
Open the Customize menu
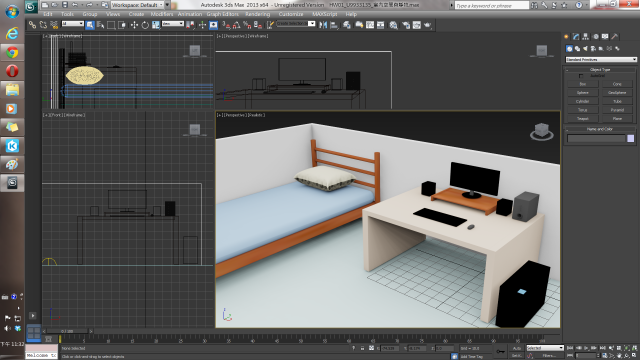(x=291, y=14)
